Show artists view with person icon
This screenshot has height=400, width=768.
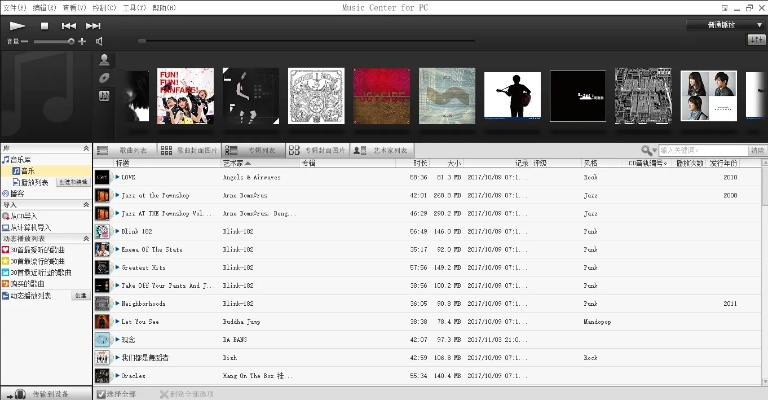[104, 60]
